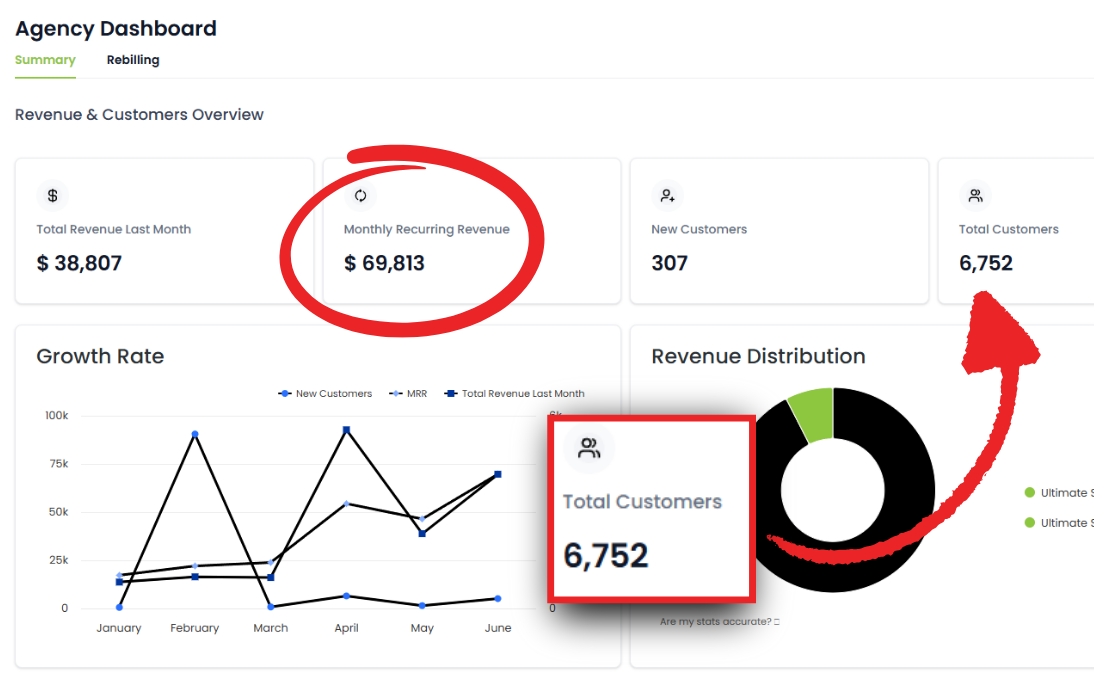Click the New Customers person-plus icon
The height and width of the screenshot is (677, 1095).
[668, 196]
